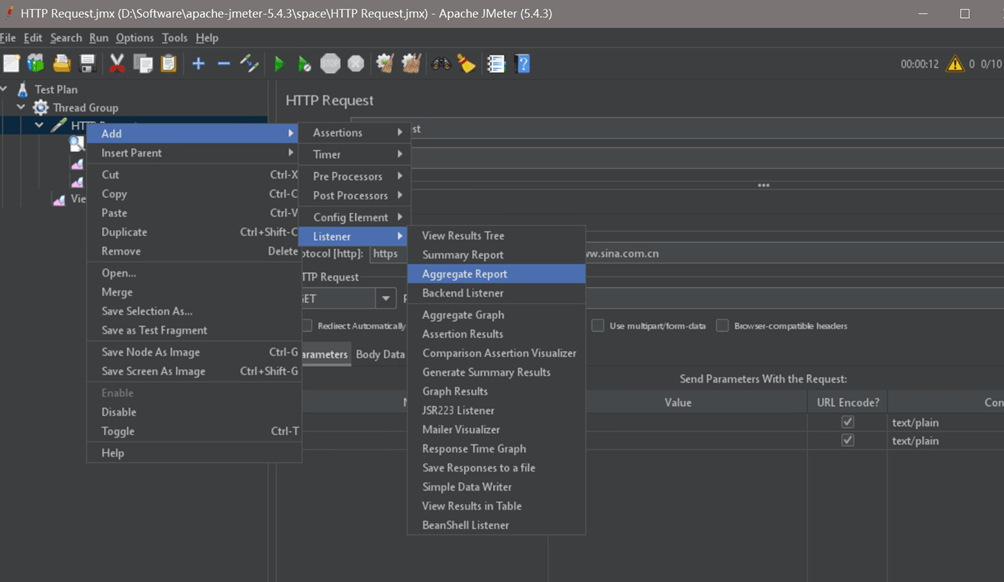Viewport: 1004px width, 582px height.
Task: Open the Options menu in menu bar
Action: 134,38
